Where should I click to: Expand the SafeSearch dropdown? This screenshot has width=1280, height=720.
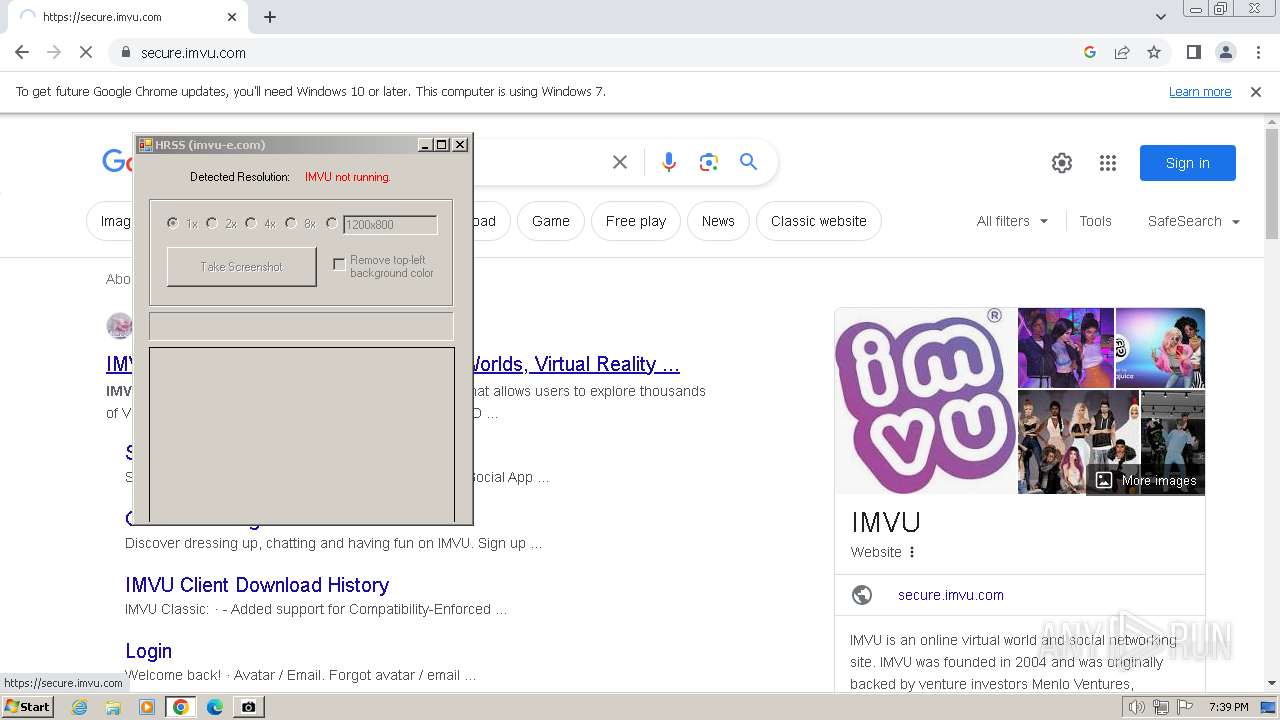[1194, 221]
